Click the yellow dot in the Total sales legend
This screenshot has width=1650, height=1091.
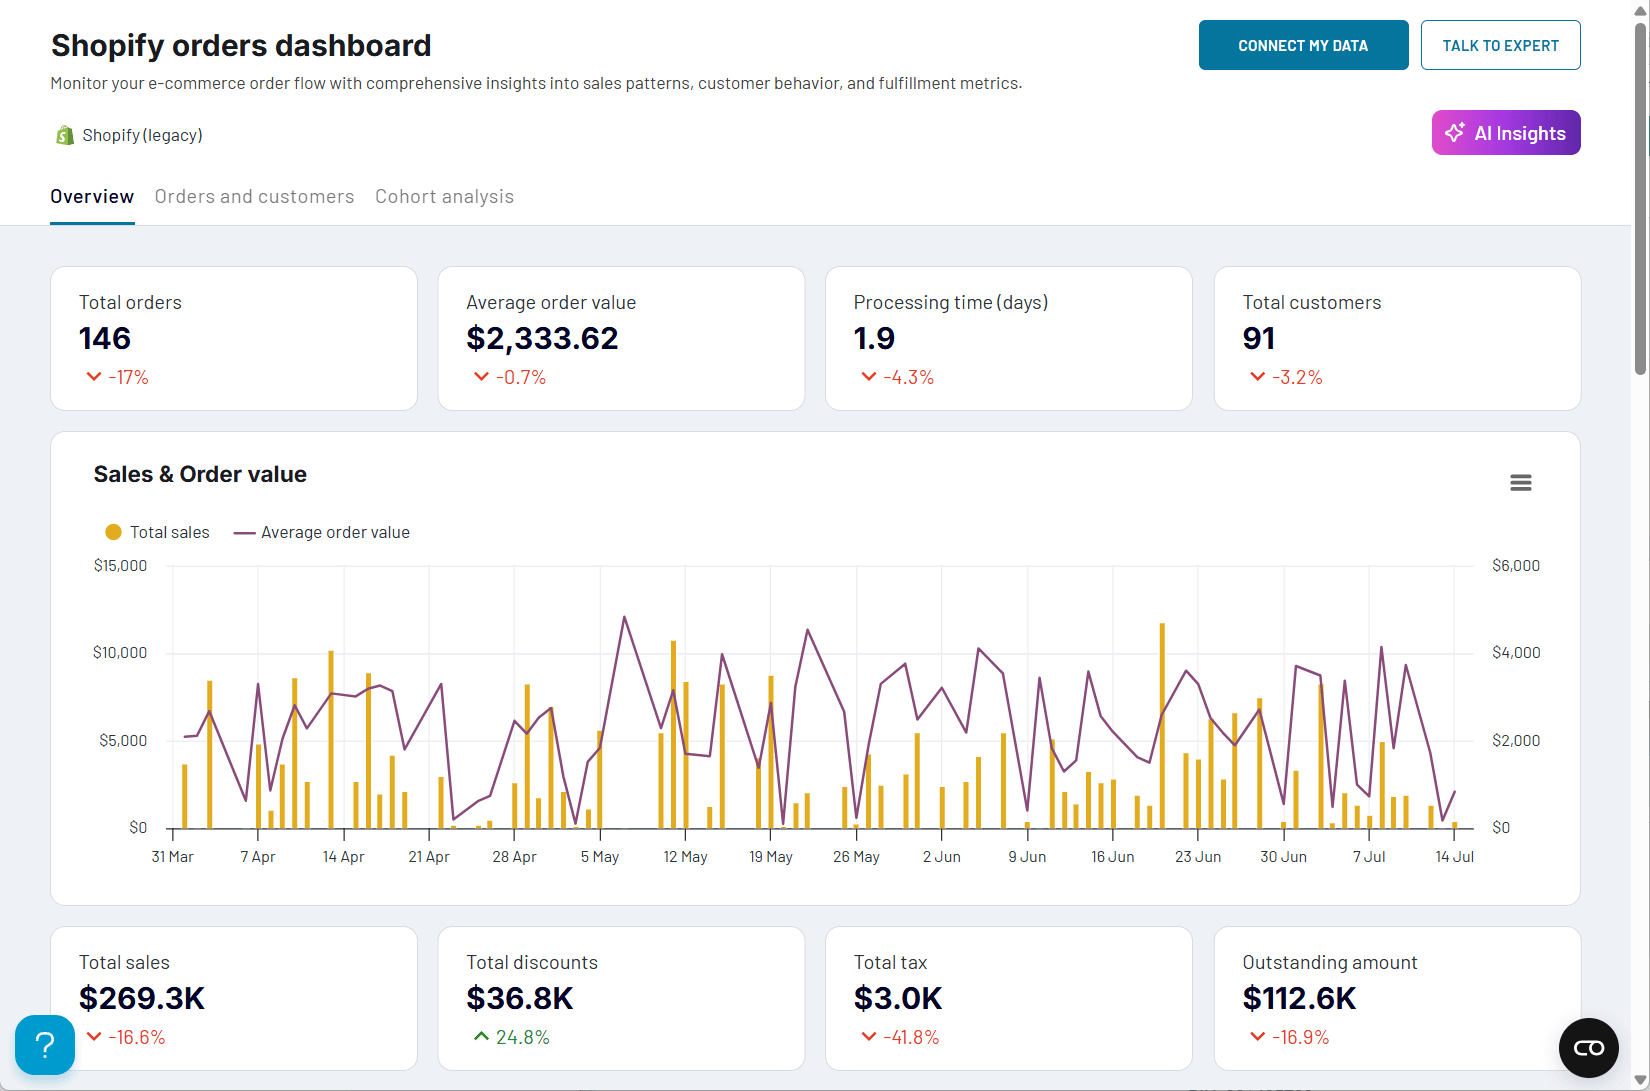click(113, 531)
